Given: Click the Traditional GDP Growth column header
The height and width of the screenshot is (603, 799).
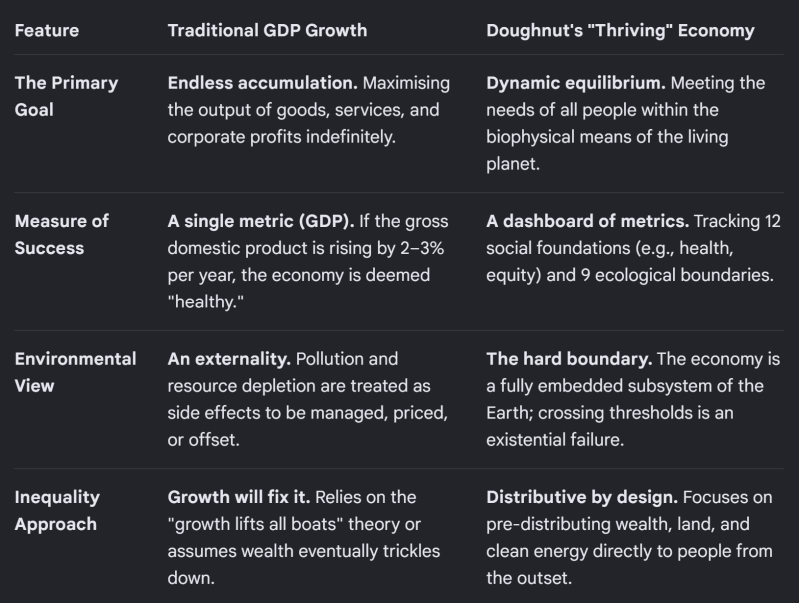Looking at the screenshot, I should pyautogui.click(x=268, y=31).
